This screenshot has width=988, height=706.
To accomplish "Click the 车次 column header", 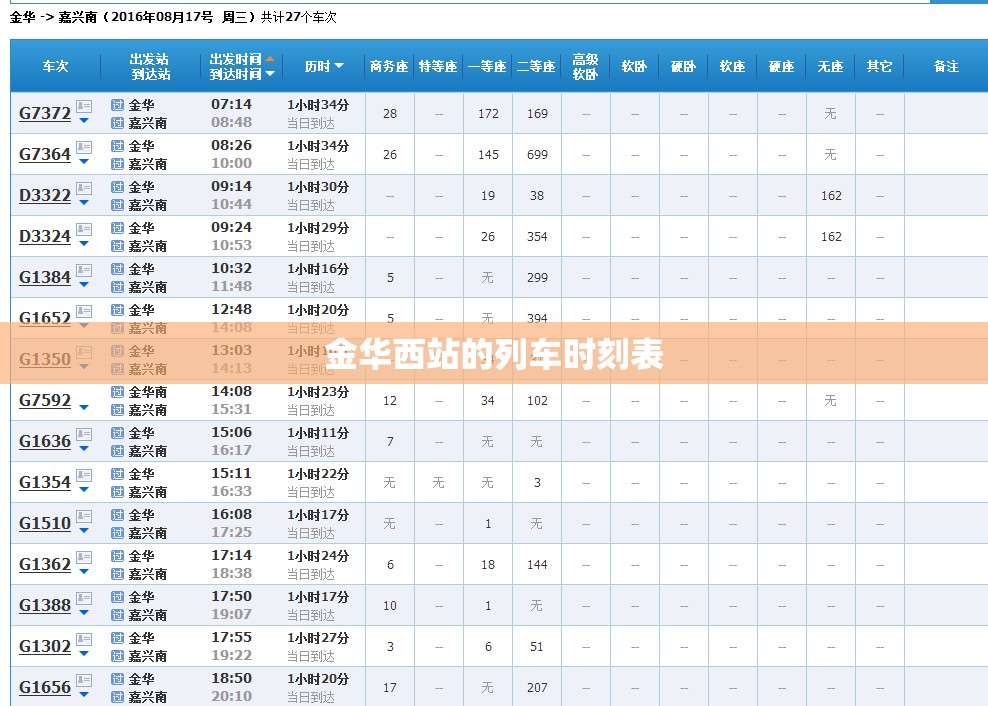I will (55, 66).
